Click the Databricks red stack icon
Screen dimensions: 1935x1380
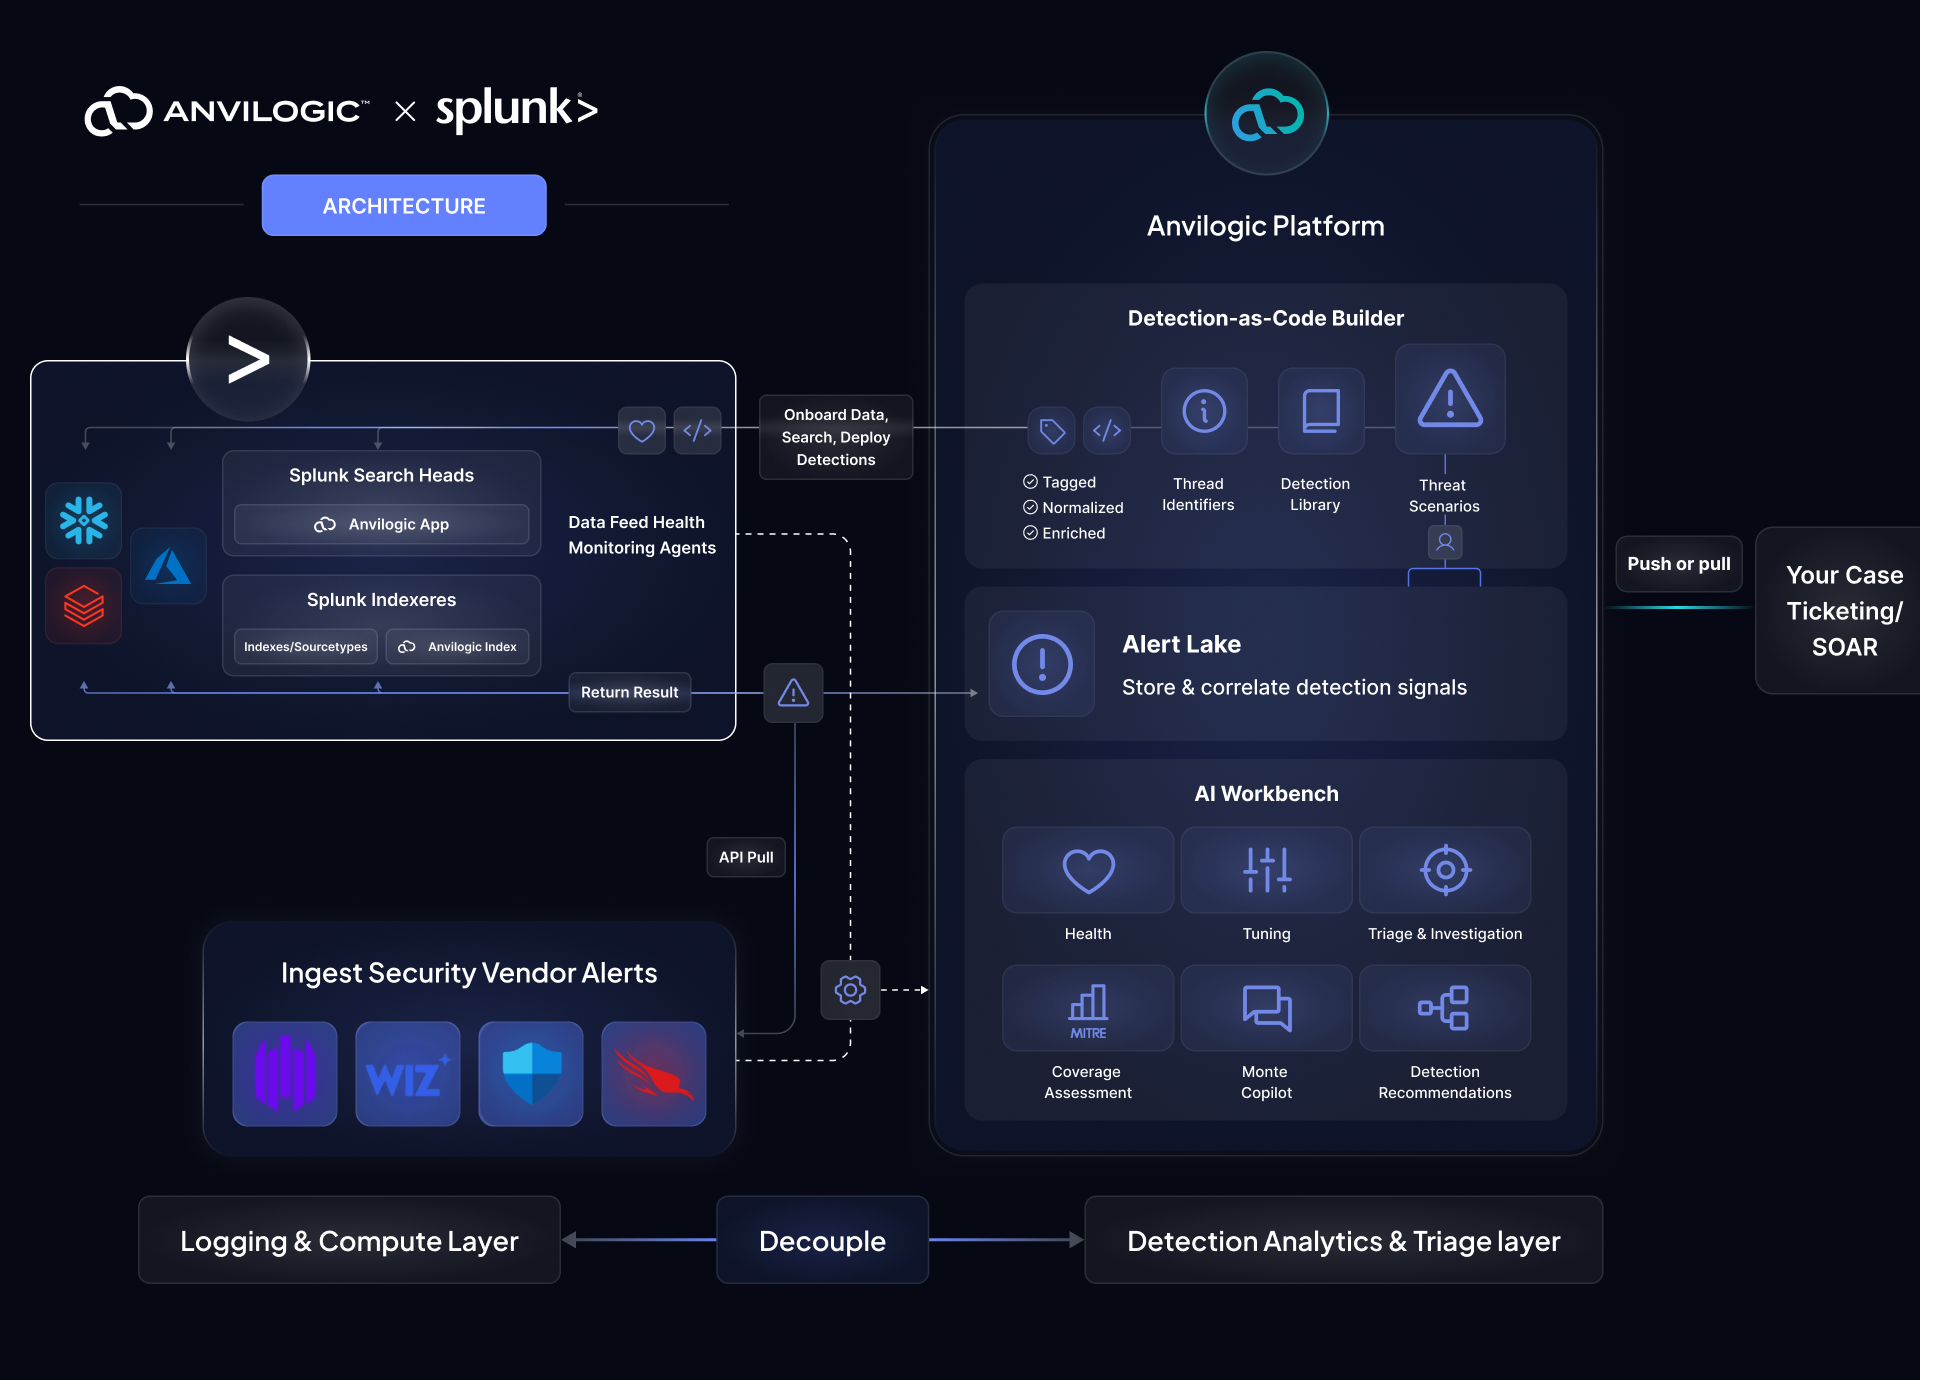pos(84,606)
